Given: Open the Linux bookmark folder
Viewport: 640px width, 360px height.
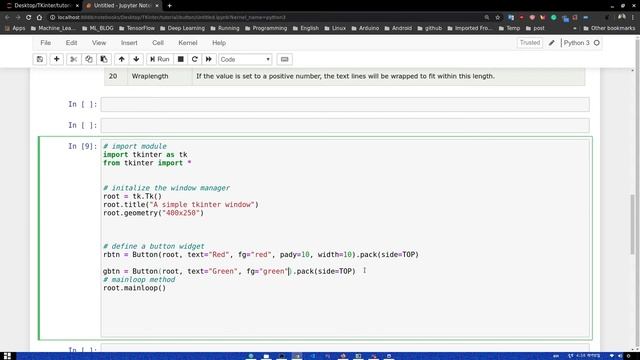Looking at the screenshot, I should pyautogui.click(x=335, y=28).
